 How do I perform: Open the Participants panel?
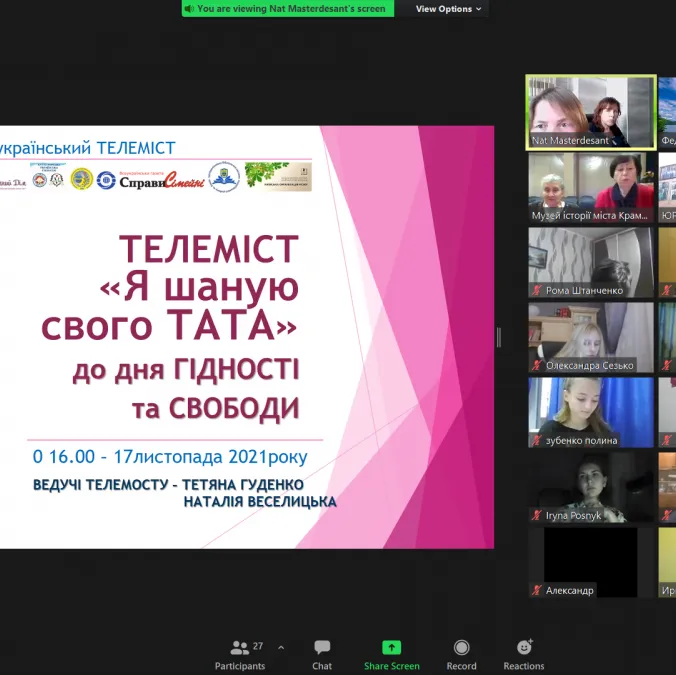240,655
